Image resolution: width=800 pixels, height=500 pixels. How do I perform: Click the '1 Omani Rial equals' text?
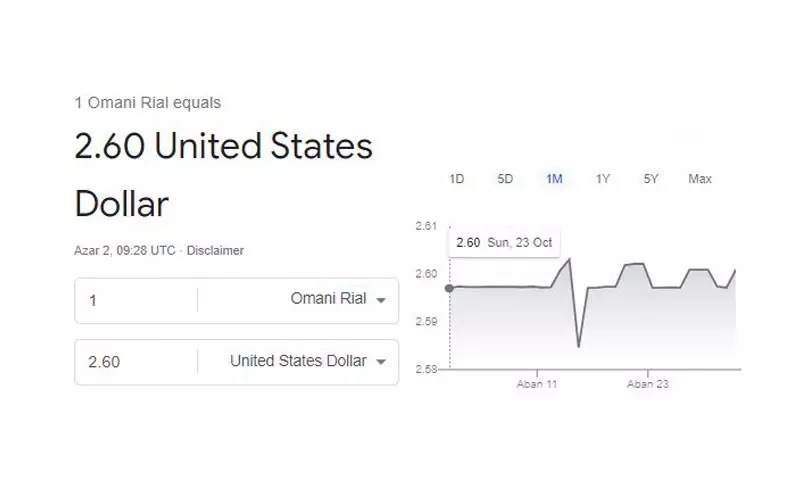(x=148, y=102)
